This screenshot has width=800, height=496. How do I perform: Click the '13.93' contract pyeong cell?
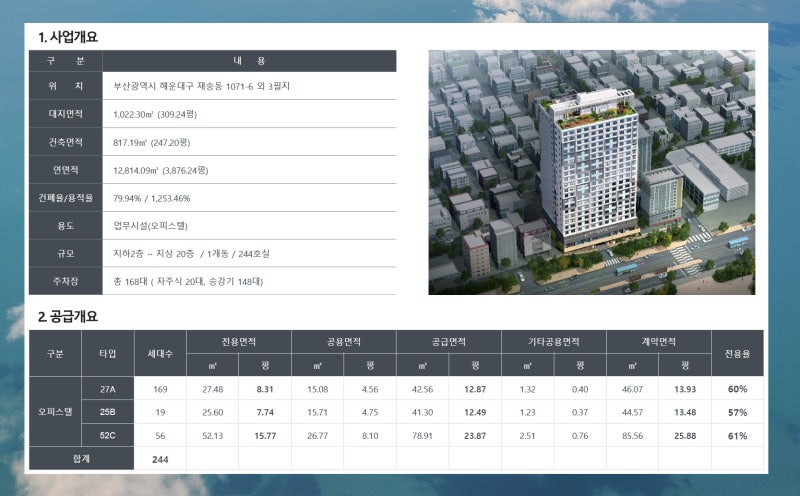pos(685,389)
